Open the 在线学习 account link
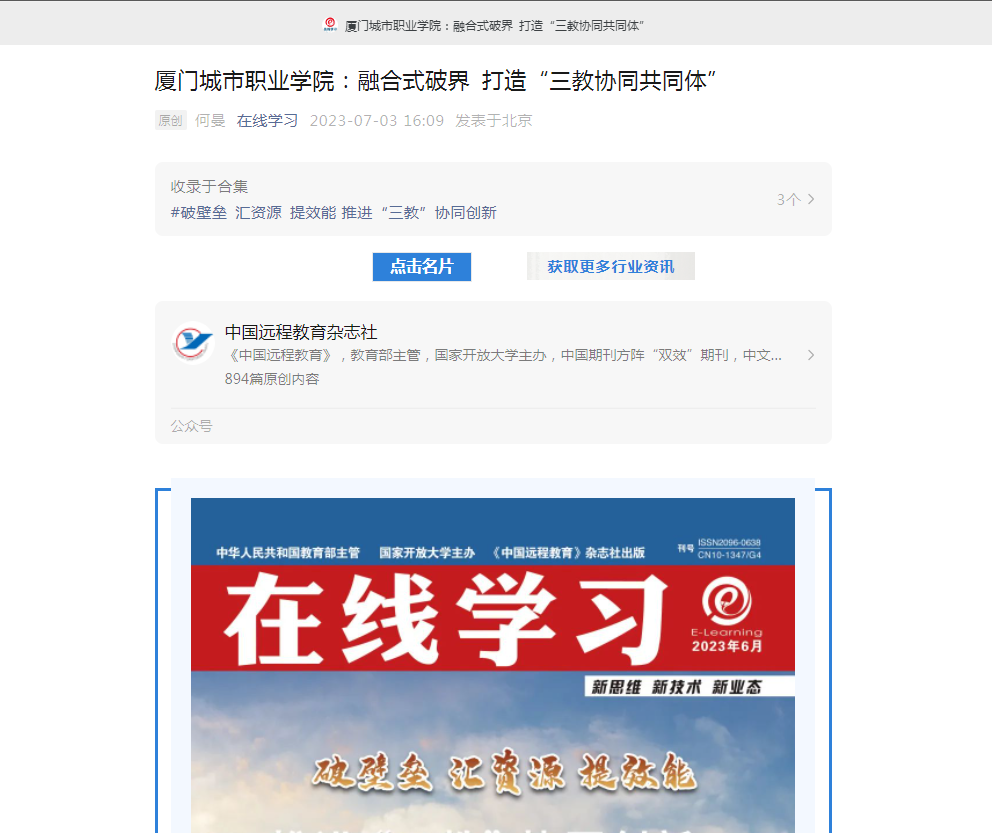This screenshot has width=992, height=833. [267, 120]
